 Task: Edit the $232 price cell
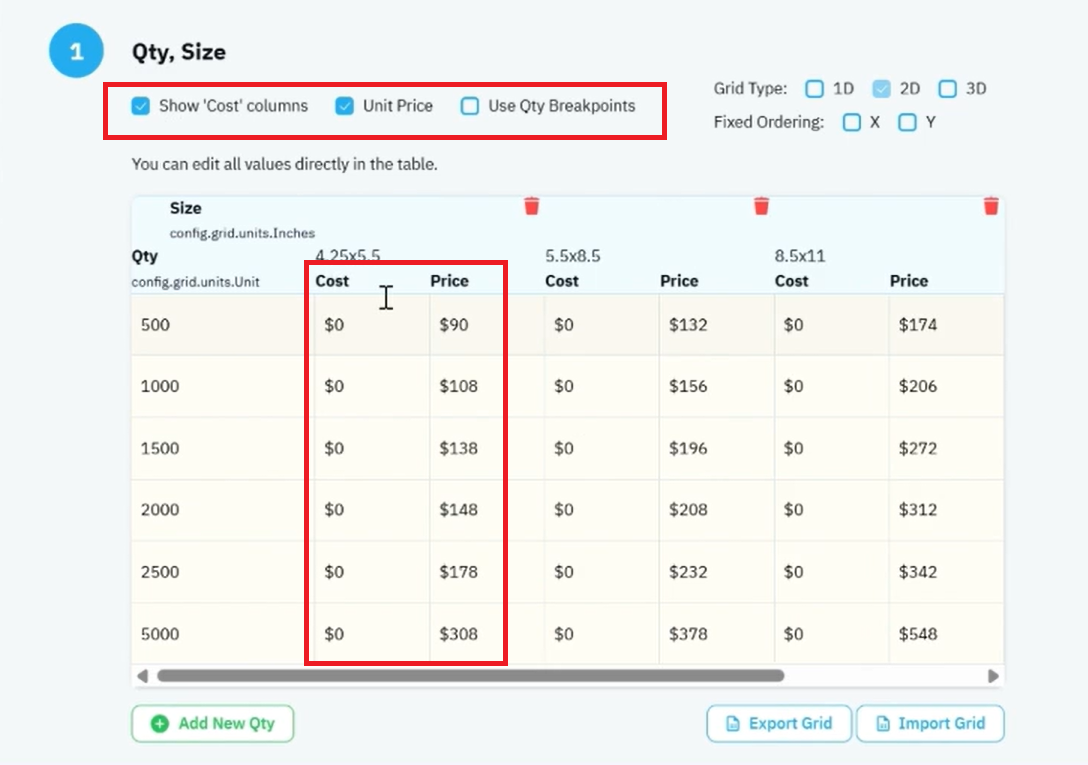click(x=717, y=572)
